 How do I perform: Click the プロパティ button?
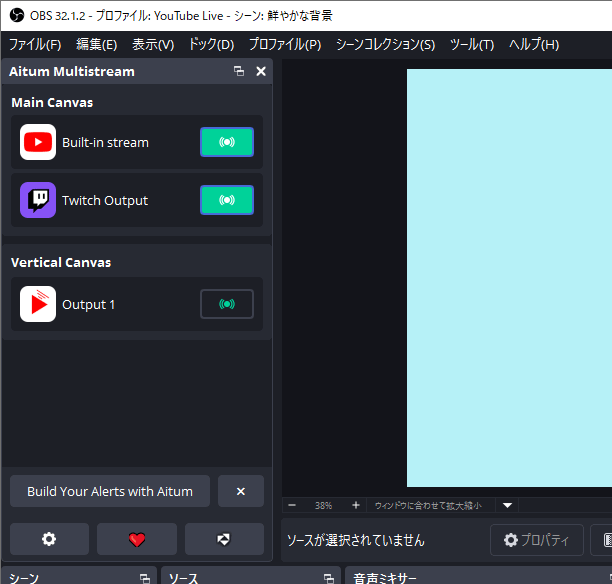pos(537,540)
